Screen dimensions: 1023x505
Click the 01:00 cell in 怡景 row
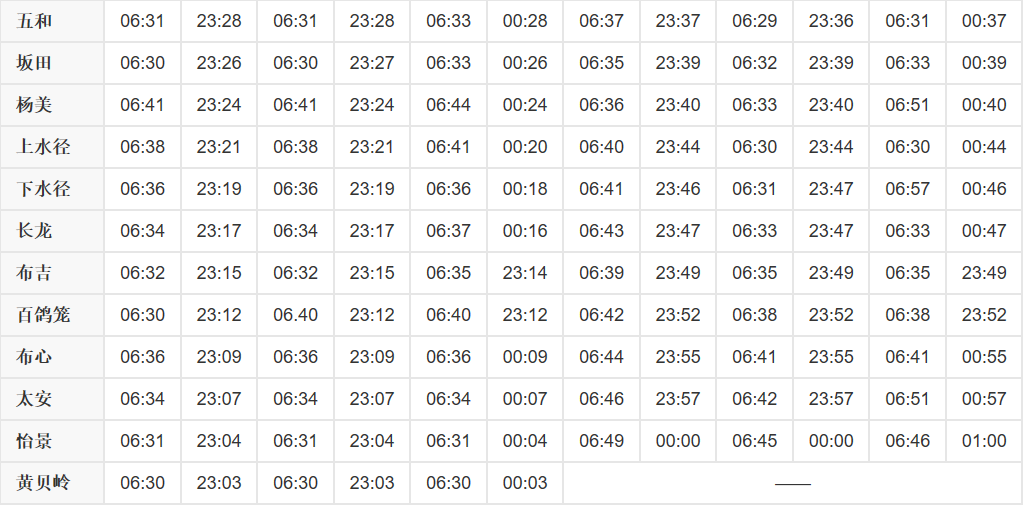pyautogui.click(x=984, y=441)
